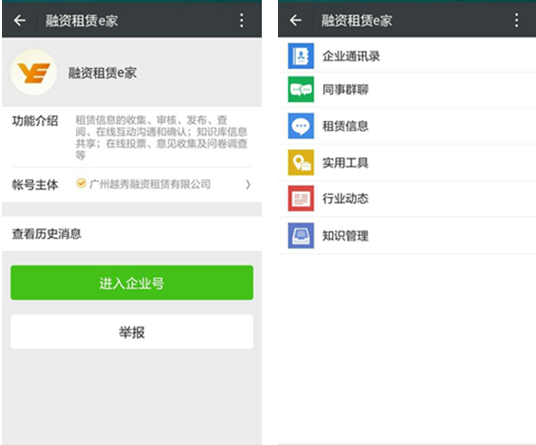Open the left screen three-dot menu
The width and height of the screenshot is (536, 445).
241,21
